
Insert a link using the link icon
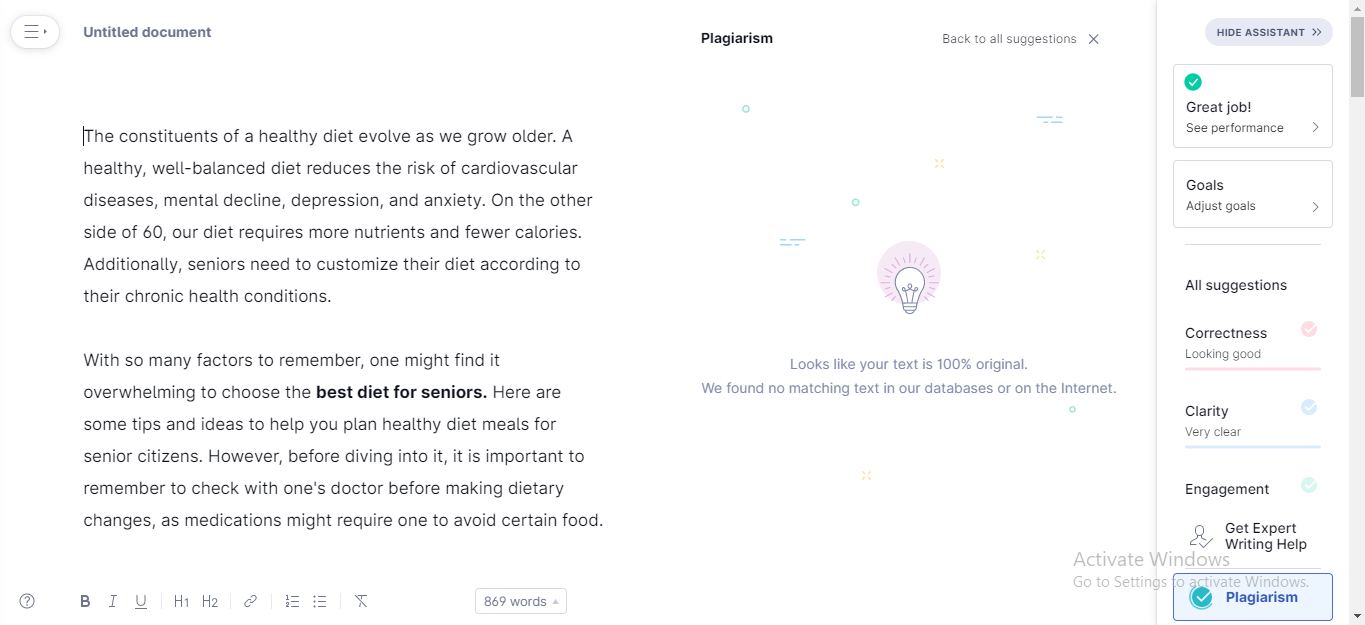[x=251, y=601]
